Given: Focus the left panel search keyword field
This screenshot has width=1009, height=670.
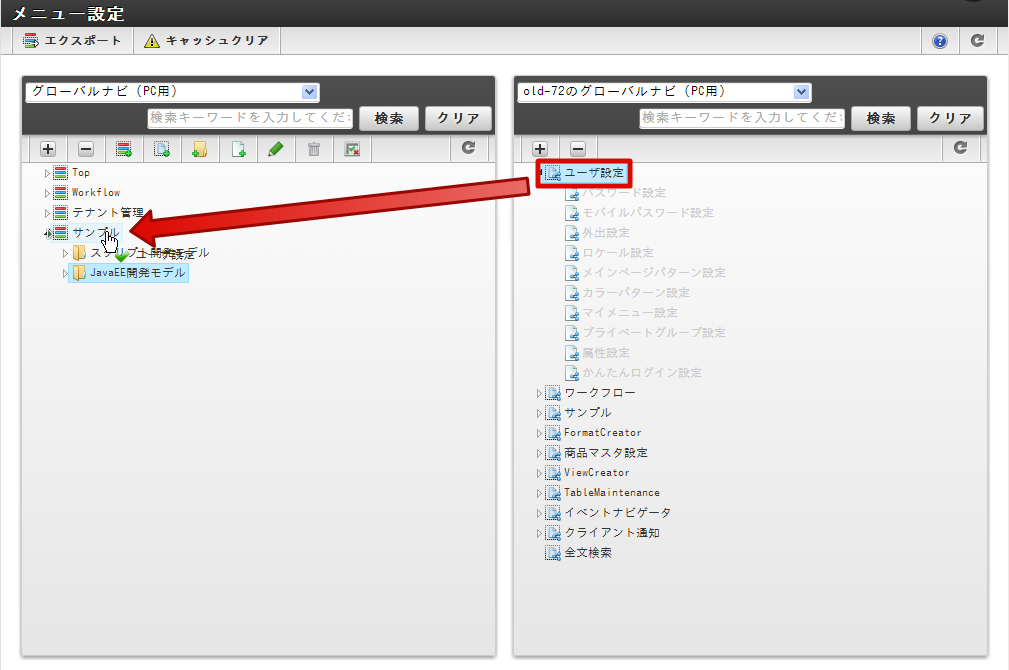Looking at the screenshot, I should pos(250,118).
